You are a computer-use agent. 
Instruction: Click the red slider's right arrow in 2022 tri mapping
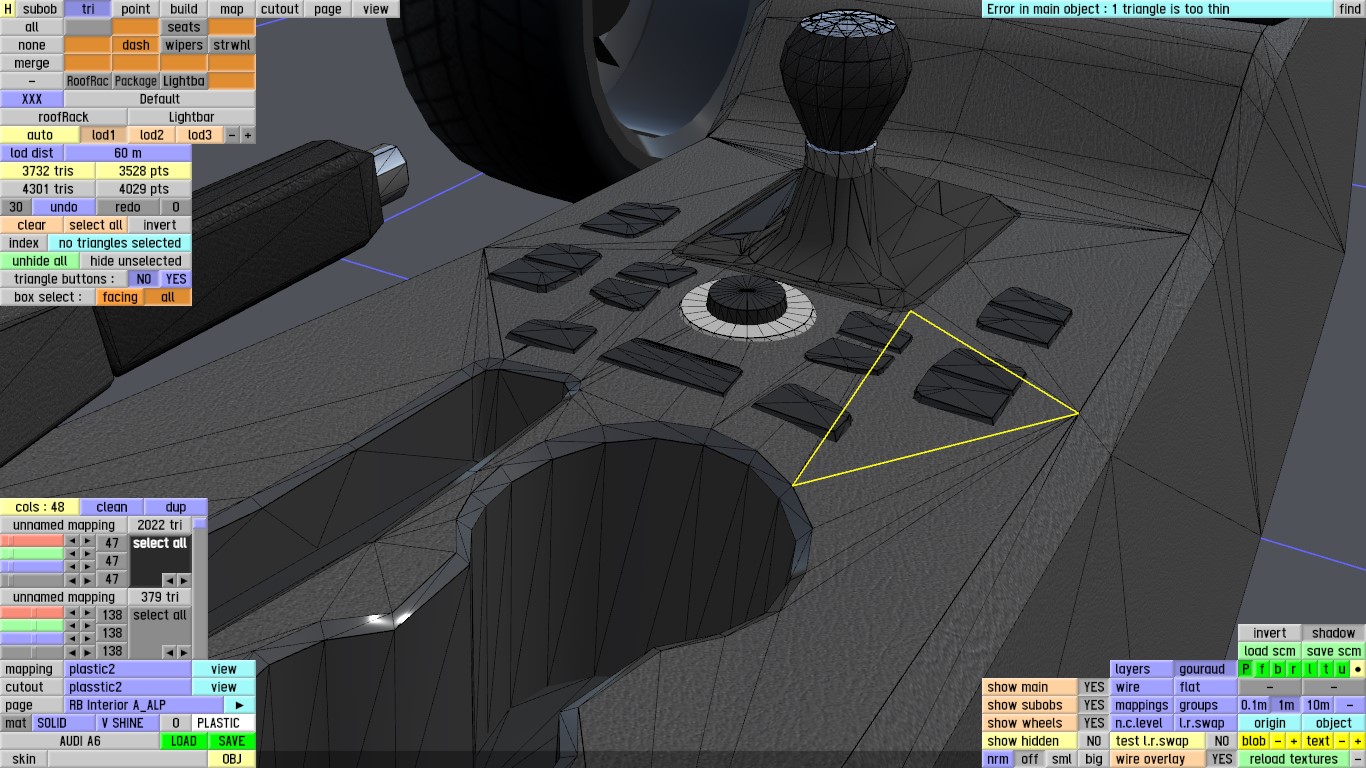click(x=88, y=541)
